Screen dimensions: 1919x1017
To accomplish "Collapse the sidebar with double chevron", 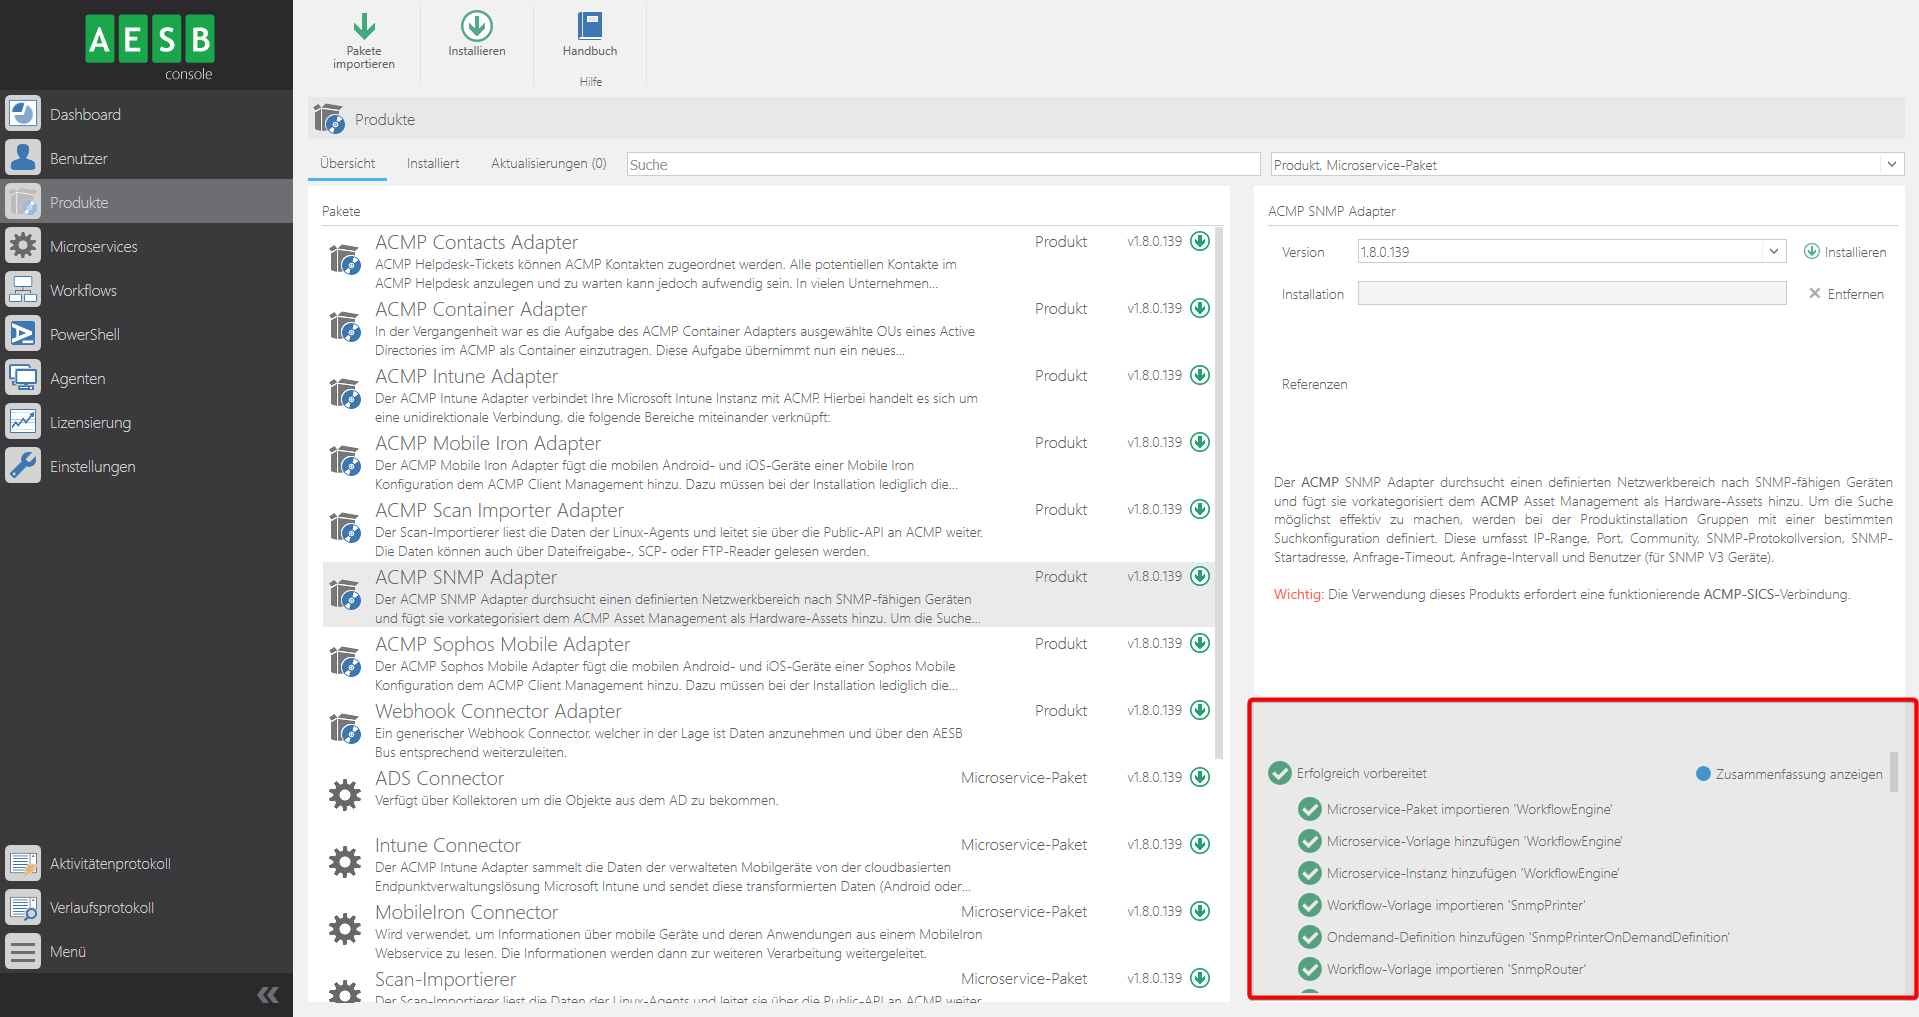I will (268, 994).
